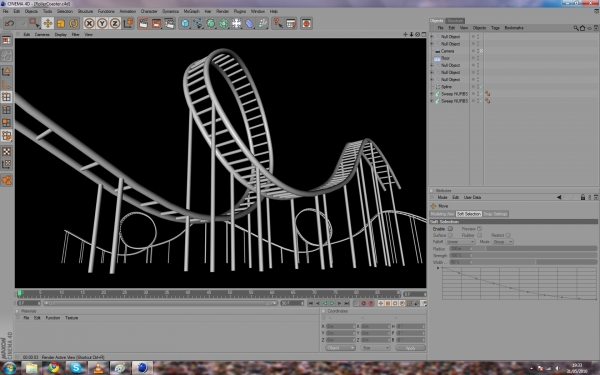Switch to the Snap Settings tab
Viewport: 600px width, 375px height.
click(x=495, y=214)
